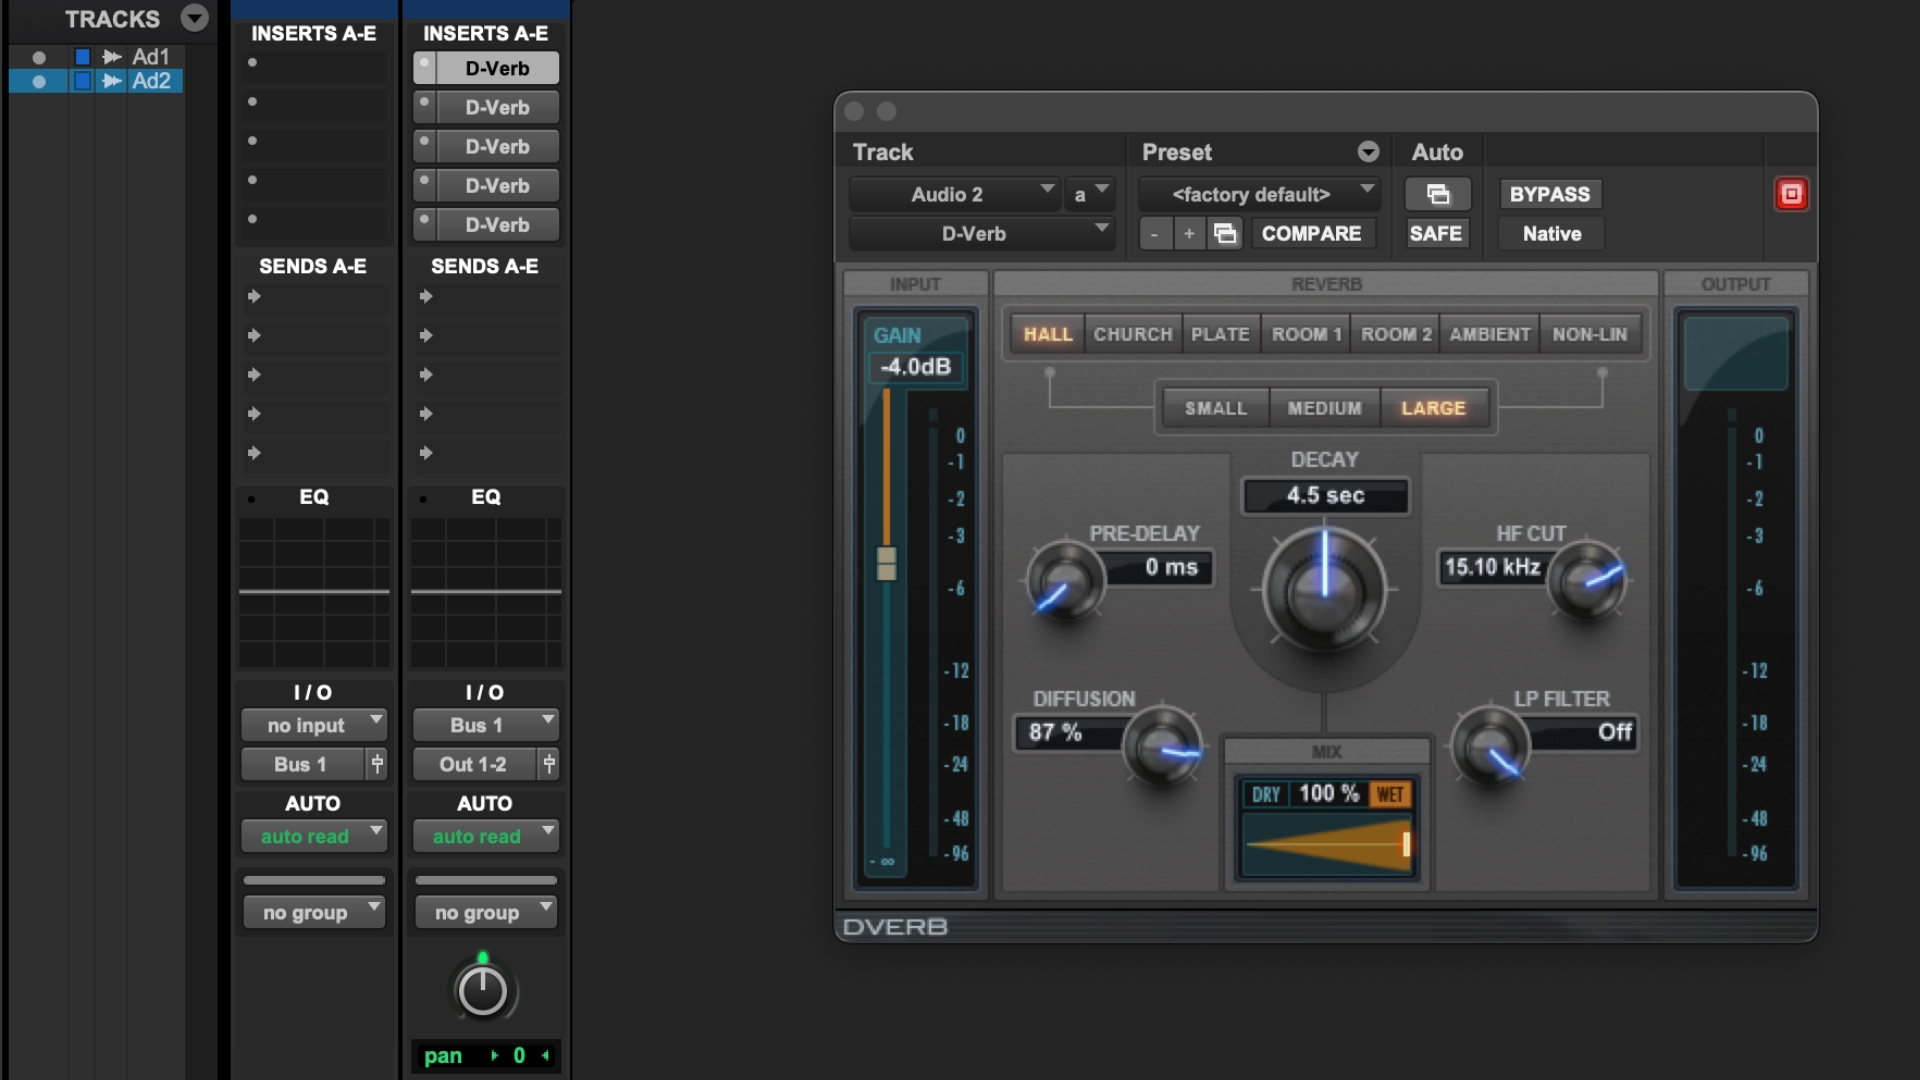Click the input GAIN fader handle
1920x1080 pixels.
point(886,563)
